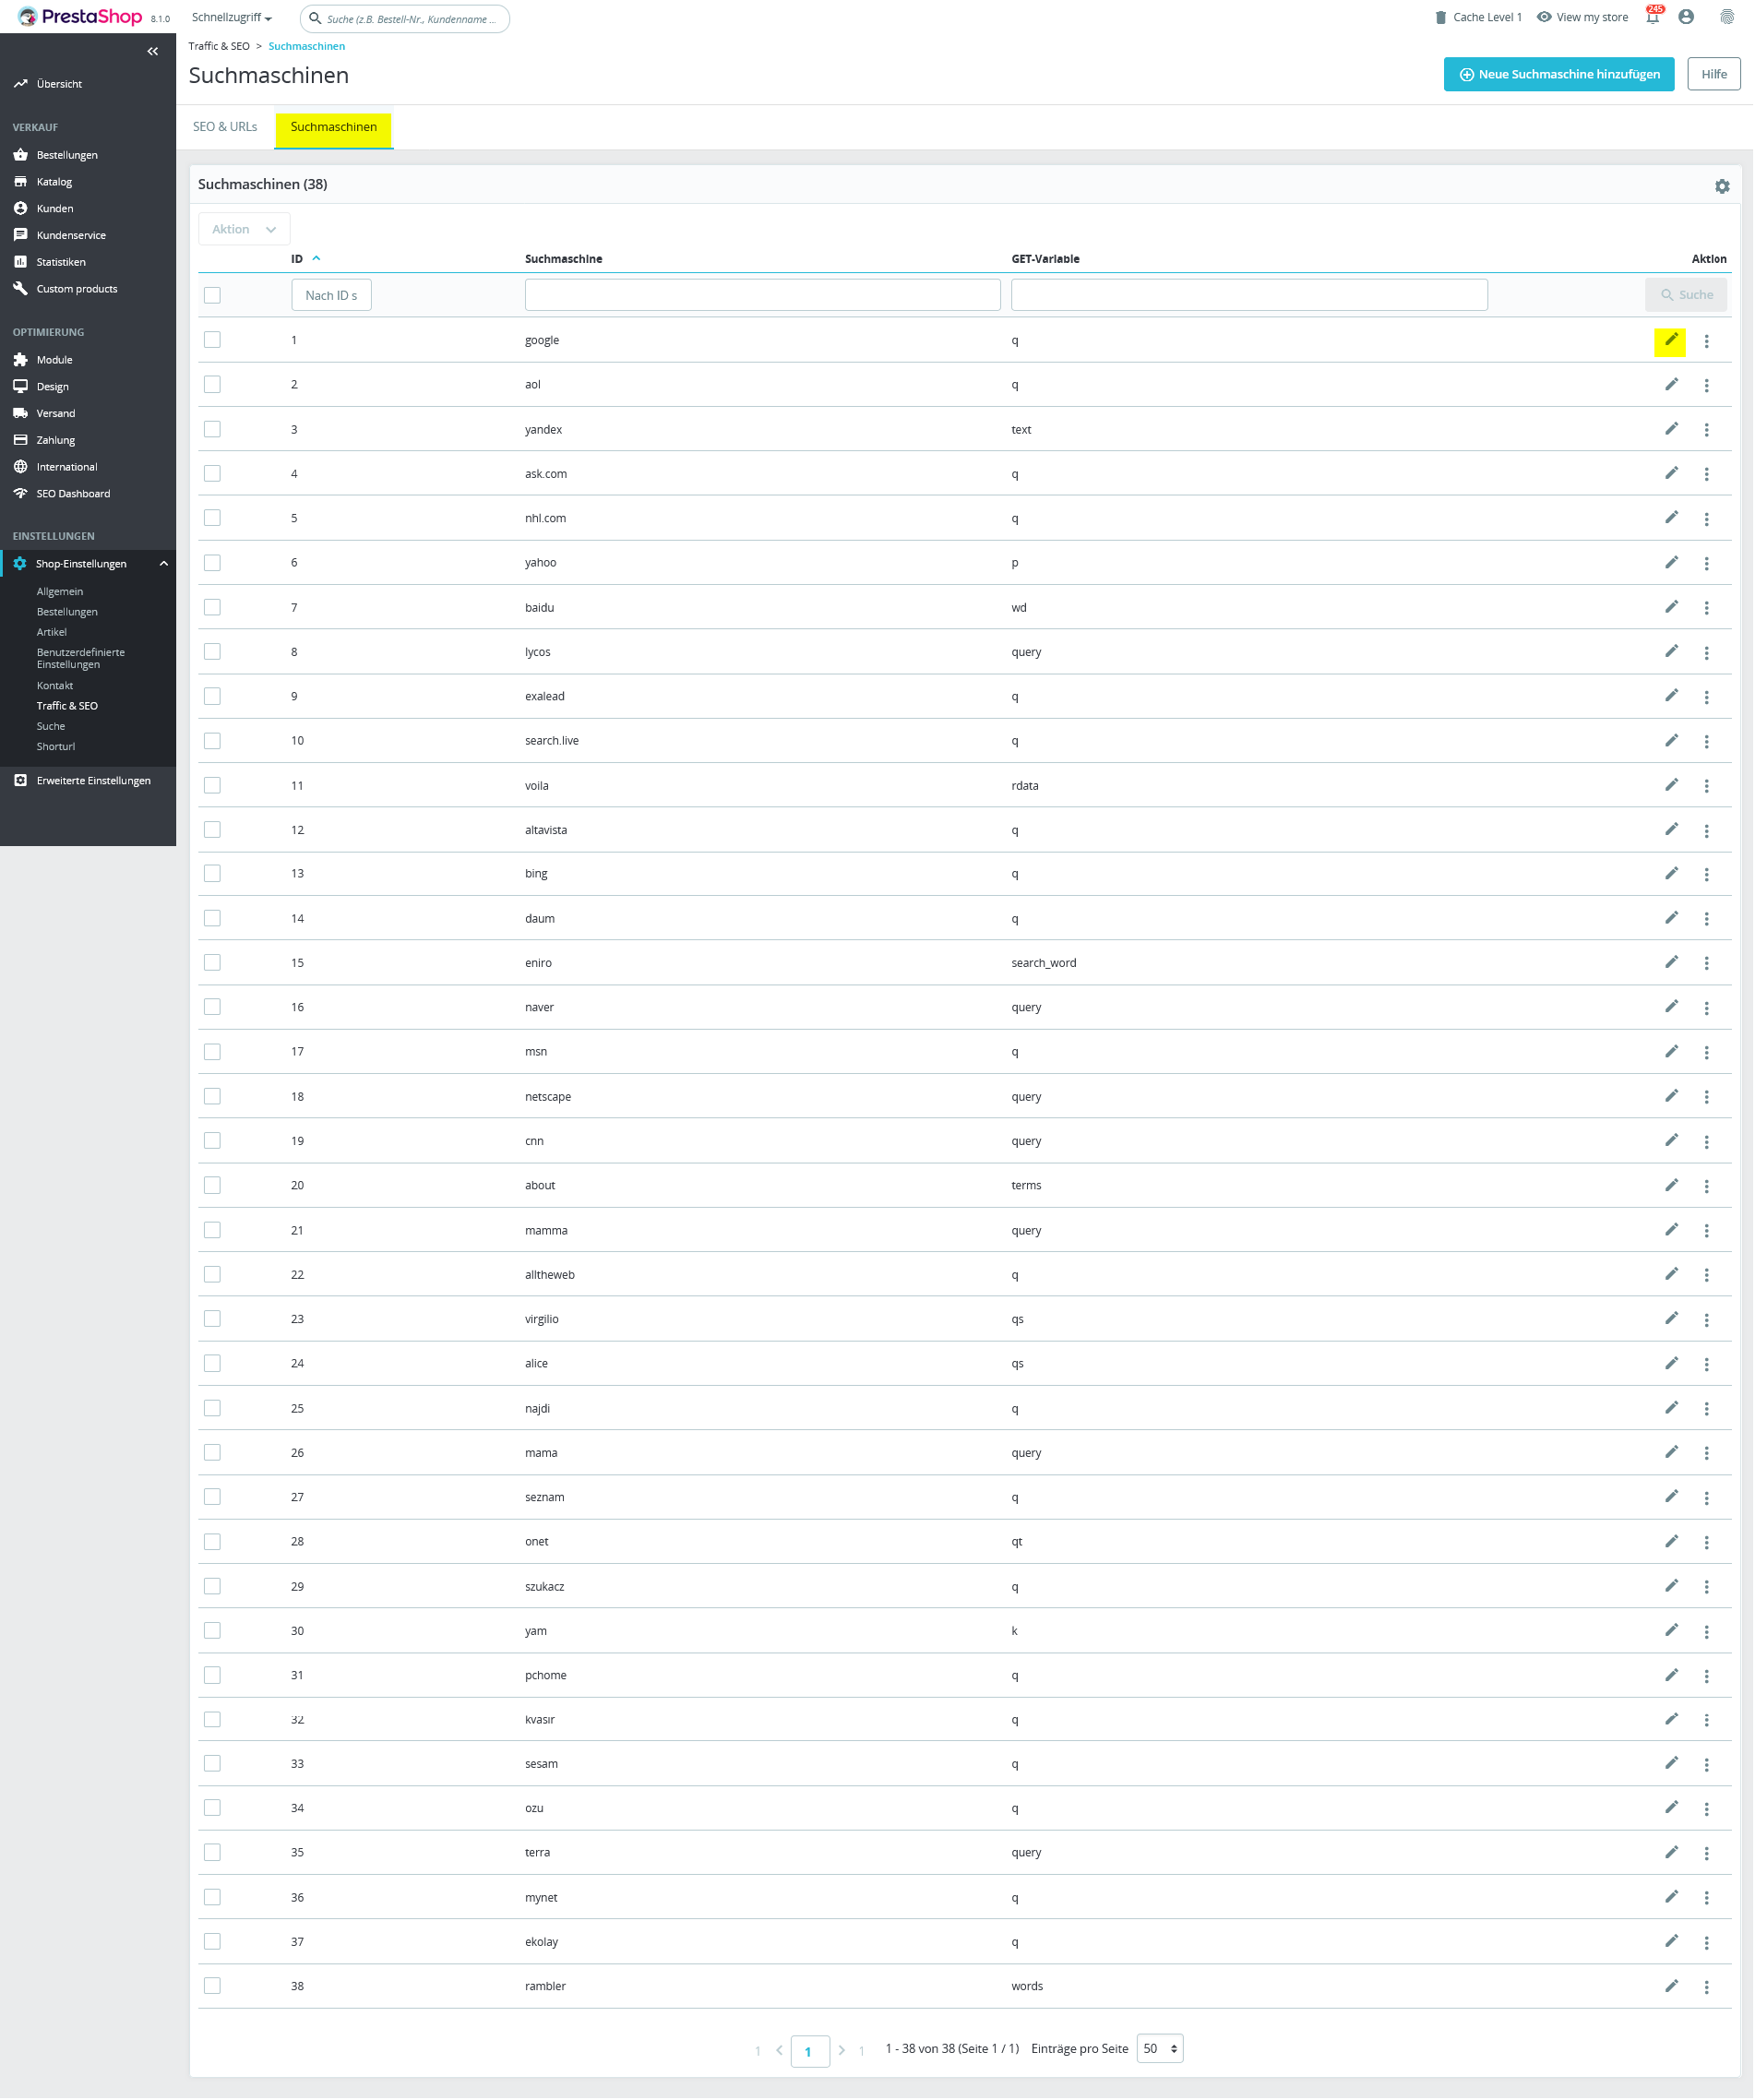The height and width of the screenshot is (2100, 1755).
Task: Check the box next to seznam
Action: coord(212,1498)
